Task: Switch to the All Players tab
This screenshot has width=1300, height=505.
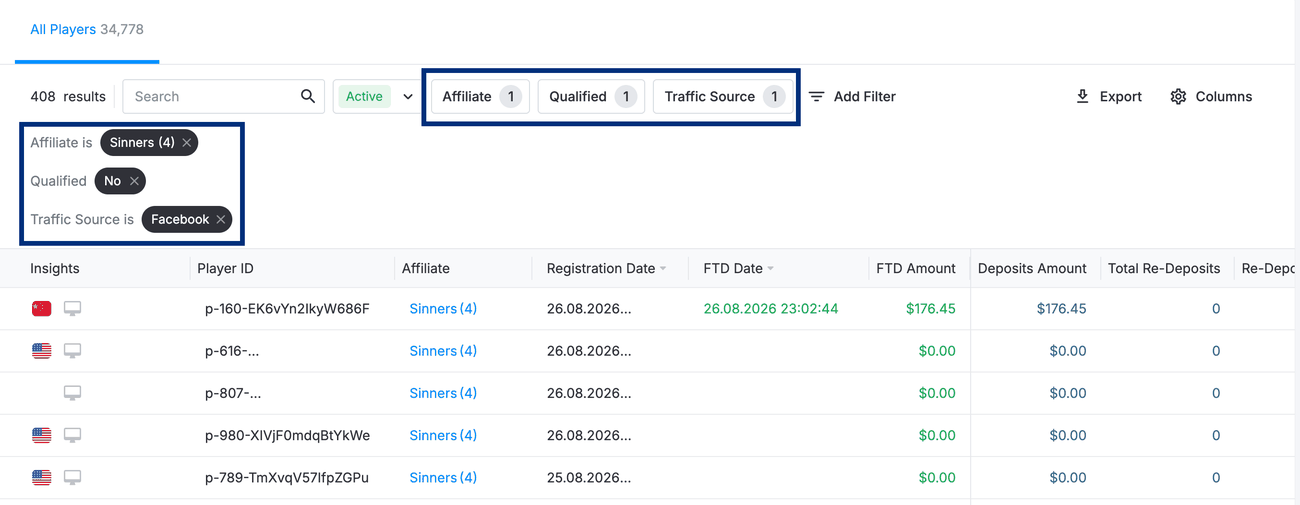Action: (87, 29)
